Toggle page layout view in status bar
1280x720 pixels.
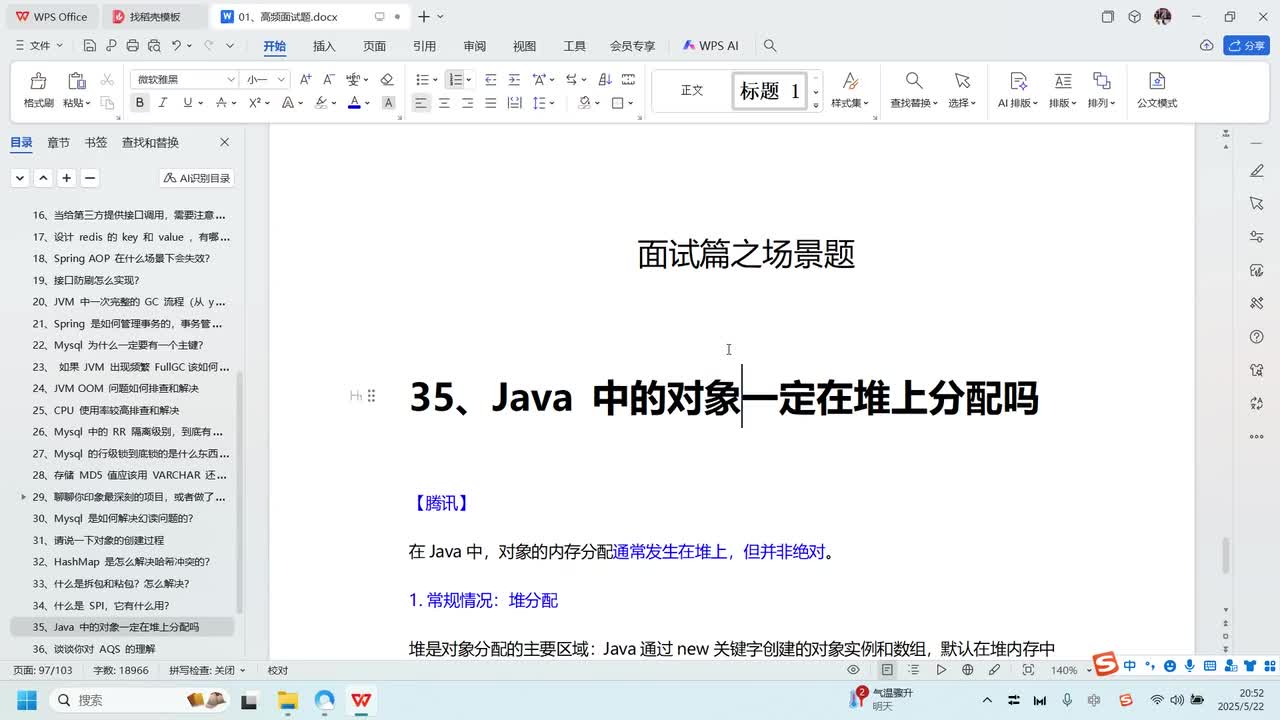(887, 670)
